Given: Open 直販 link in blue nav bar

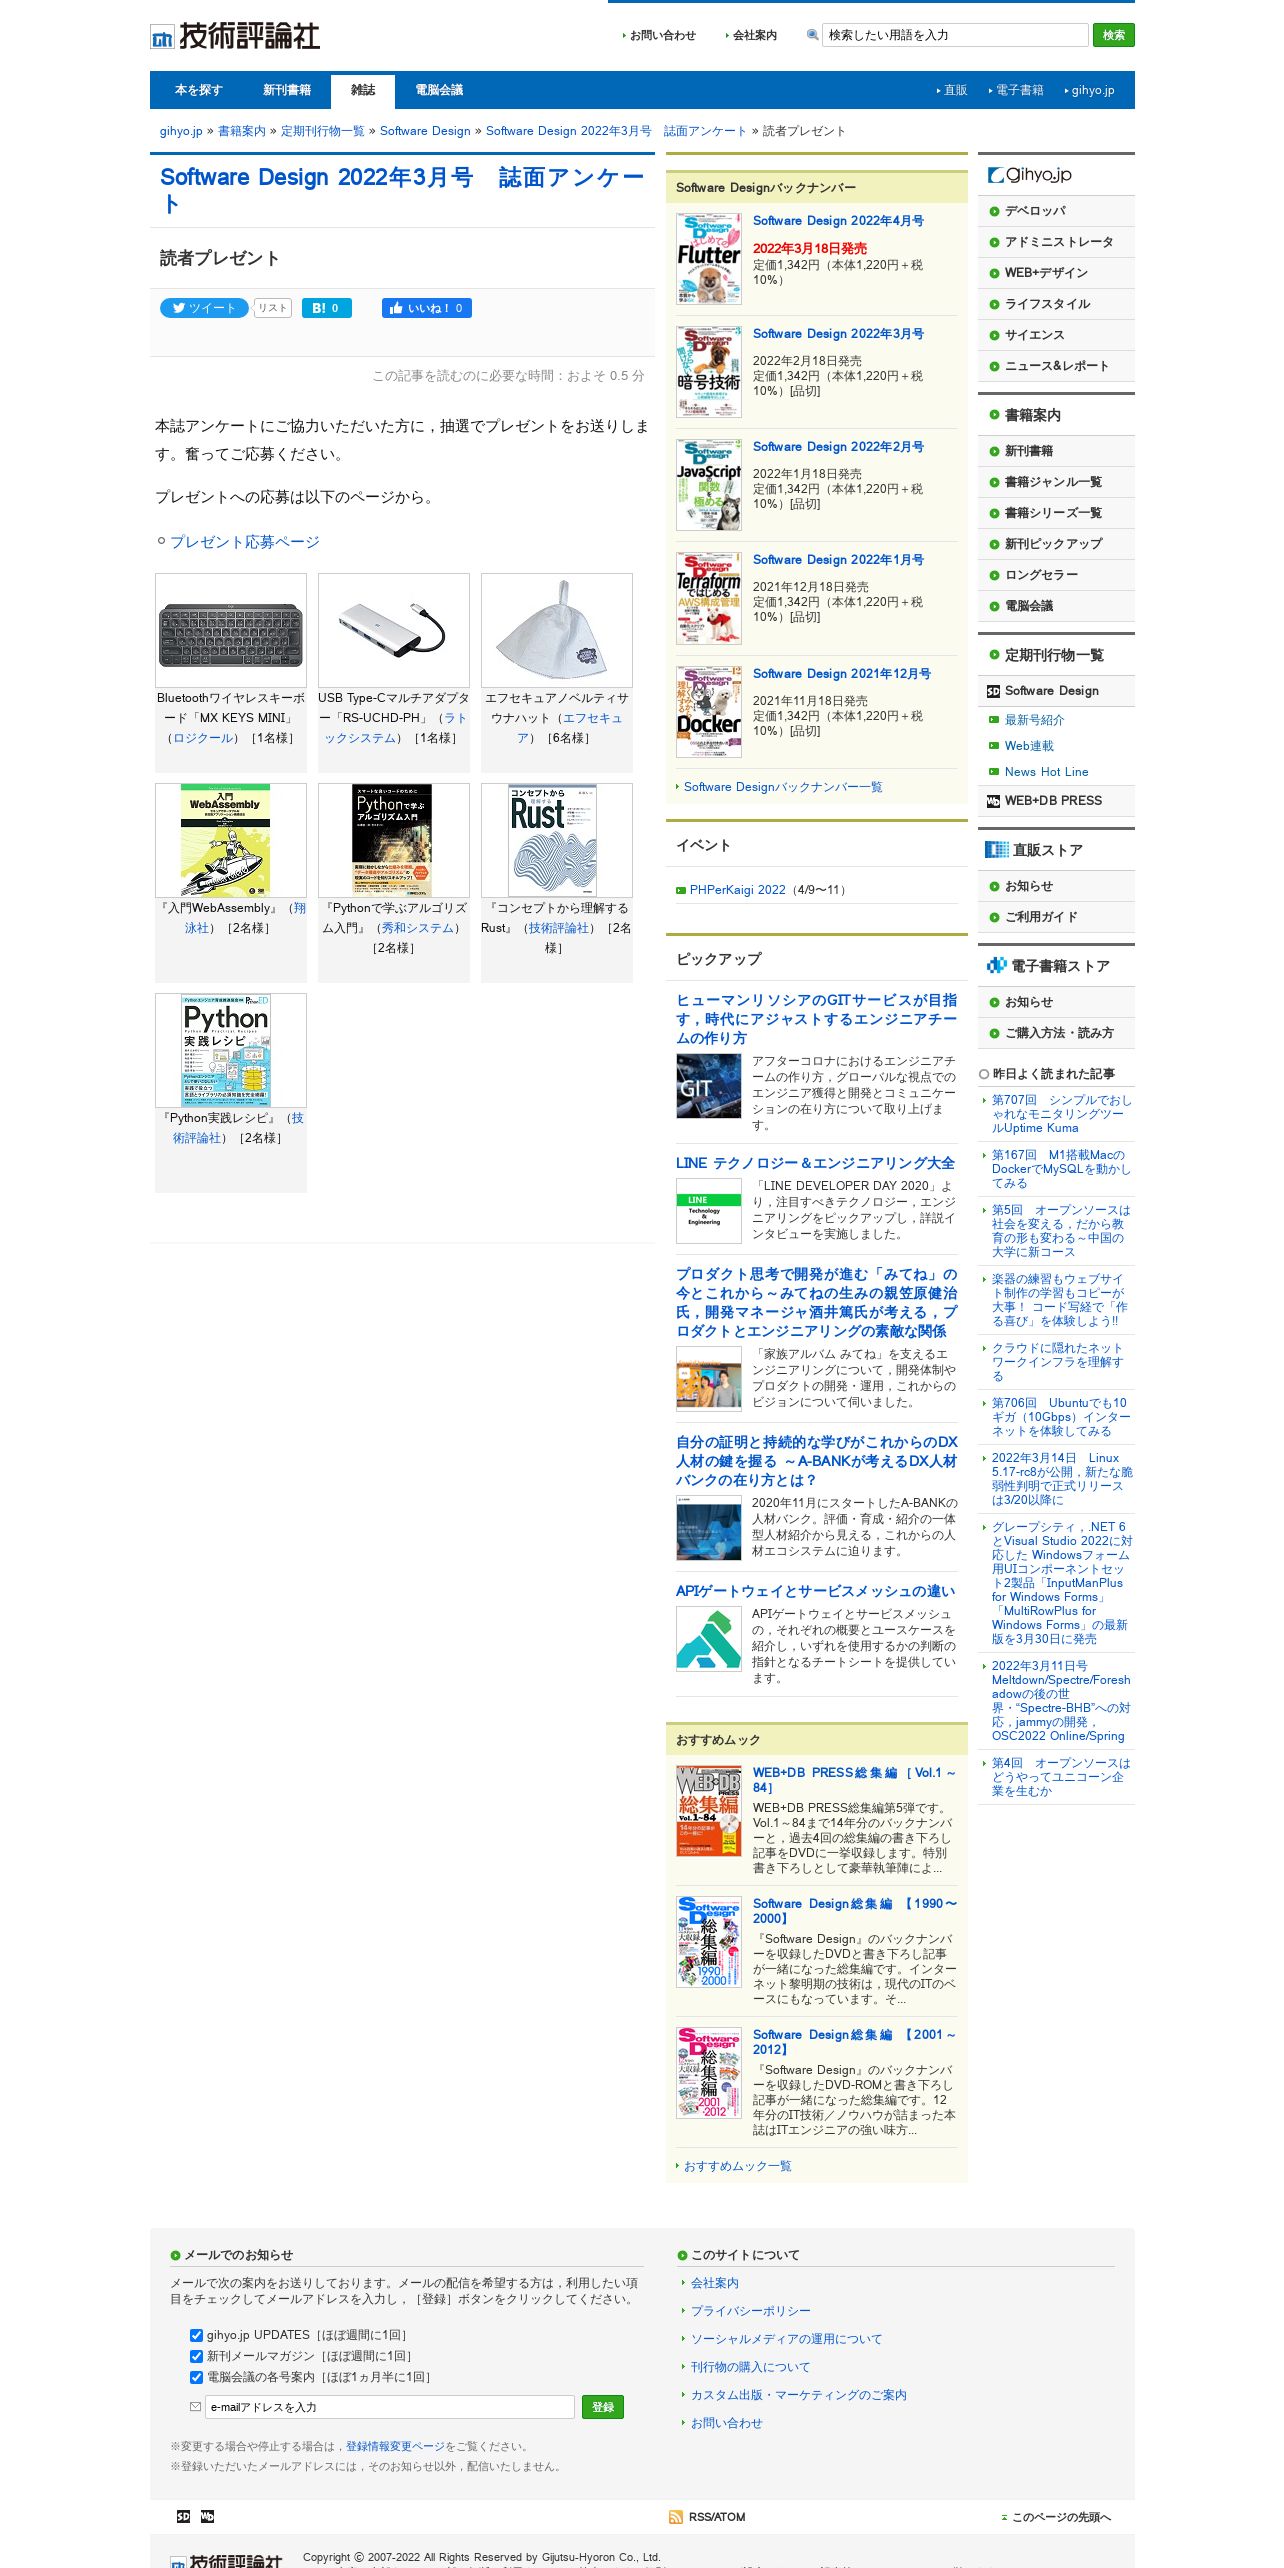Looking at the screenshot, I should [955, 90].
